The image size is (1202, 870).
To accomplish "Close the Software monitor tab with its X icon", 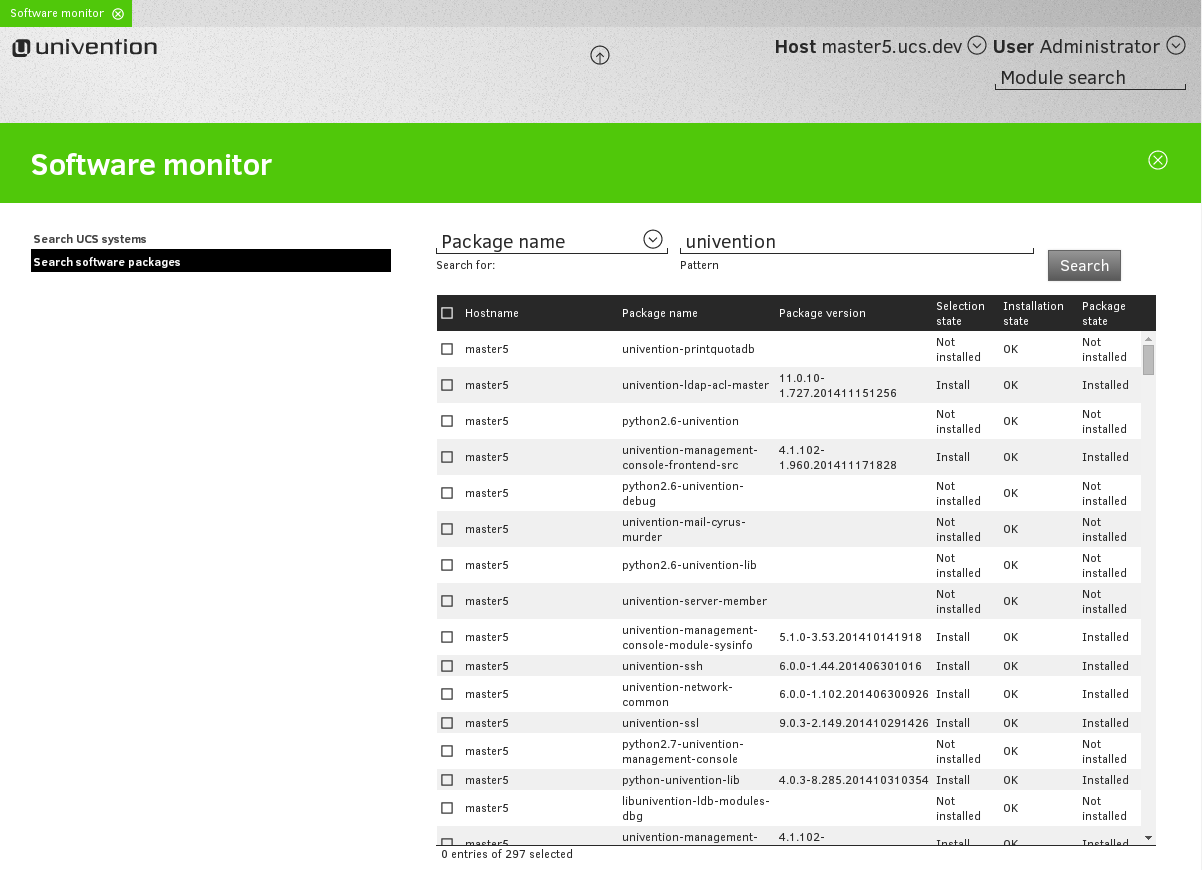I will click(118, 13).
